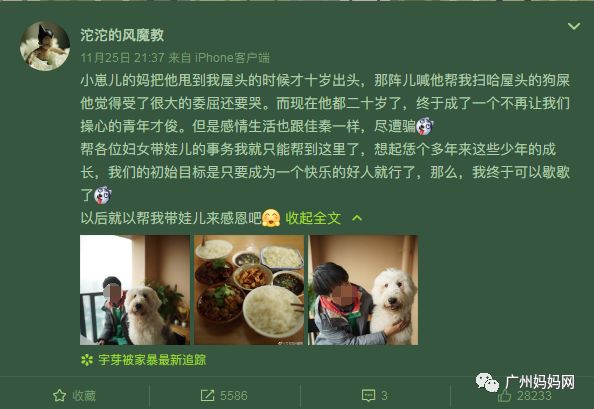The height and width of the screenshot is (409, 594).
Task: Click the green topic flower icon
Action: (87, 360)
